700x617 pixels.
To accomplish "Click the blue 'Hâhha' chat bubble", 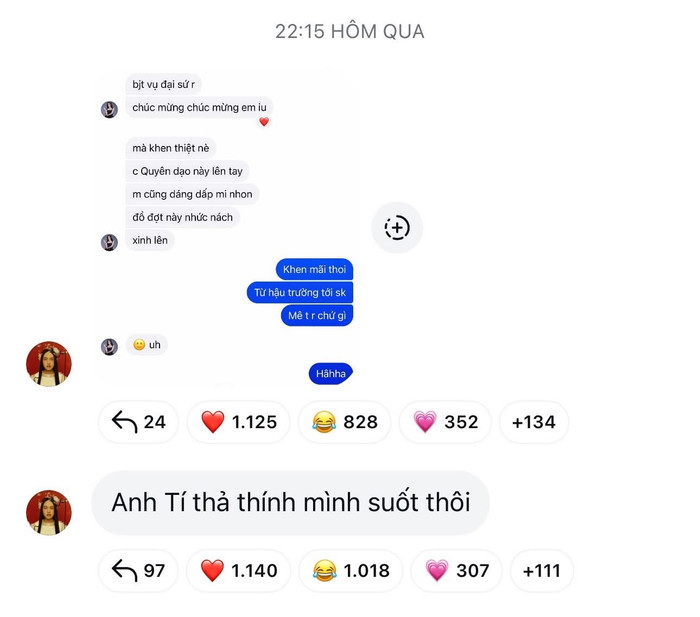I will click(x=331, y=374).
